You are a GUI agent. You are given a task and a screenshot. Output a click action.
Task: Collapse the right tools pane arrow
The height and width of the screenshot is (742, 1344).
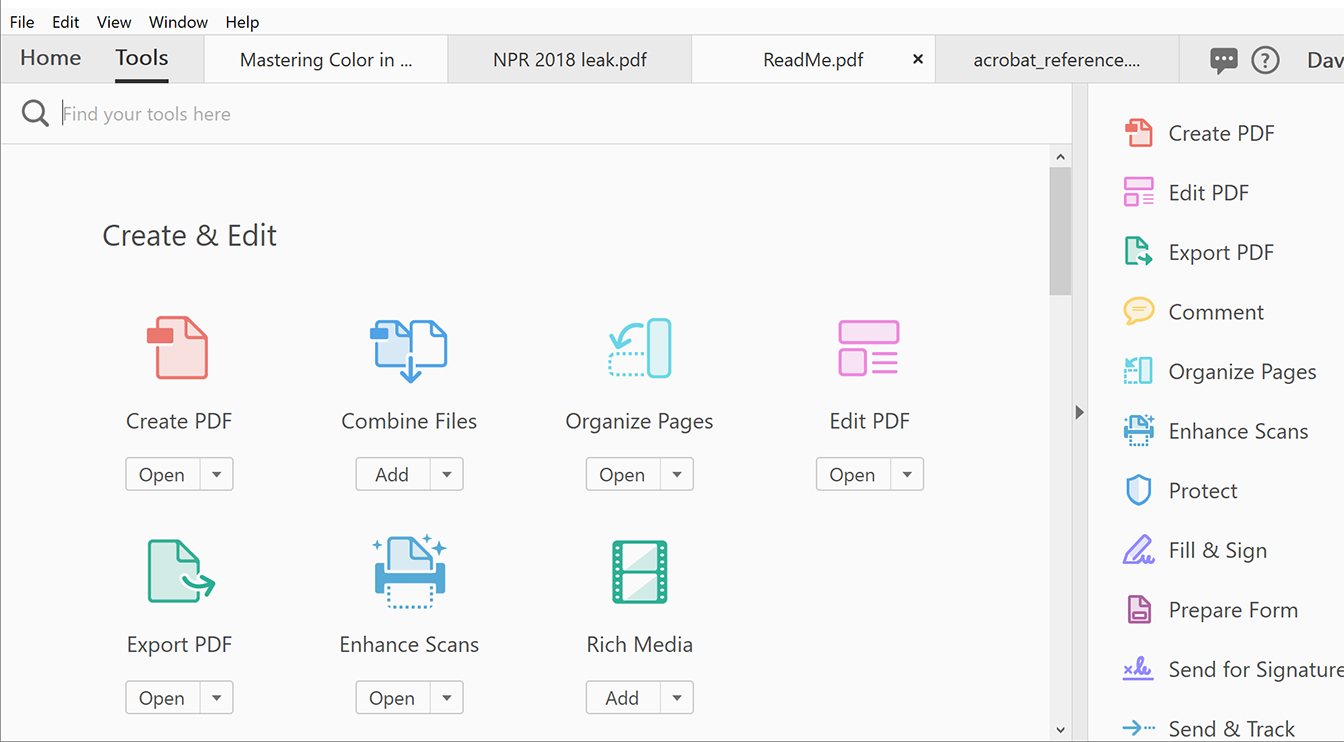[1079, 412]
